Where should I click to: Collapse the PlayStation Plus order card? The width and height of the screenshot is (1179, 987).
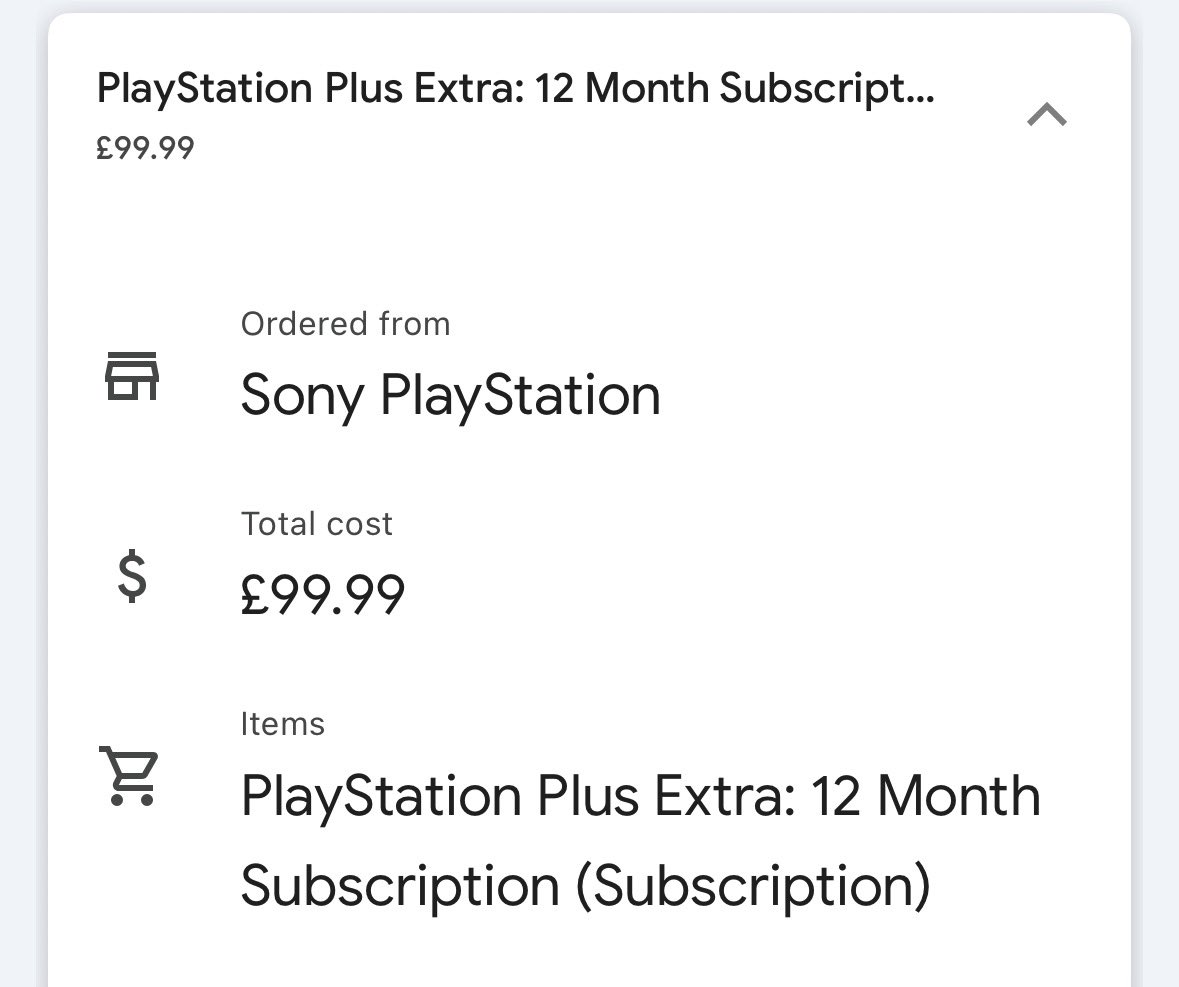1047,115
